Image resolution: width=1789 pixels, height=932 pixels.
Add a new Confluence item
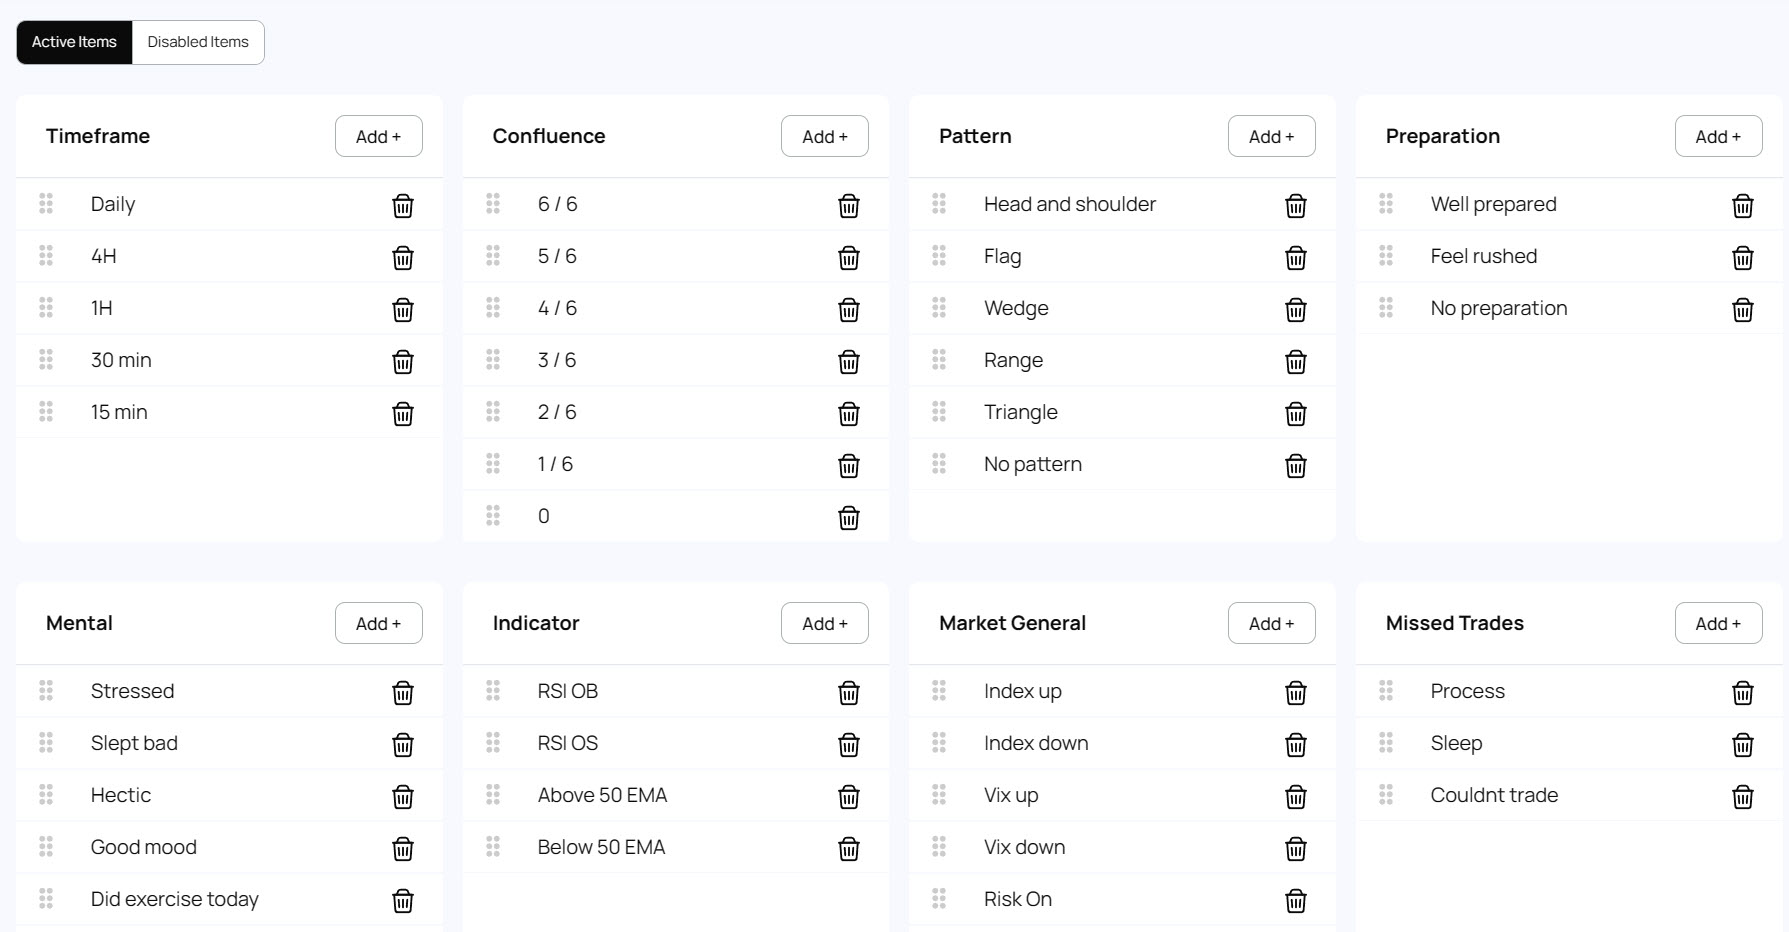[824, 136]
